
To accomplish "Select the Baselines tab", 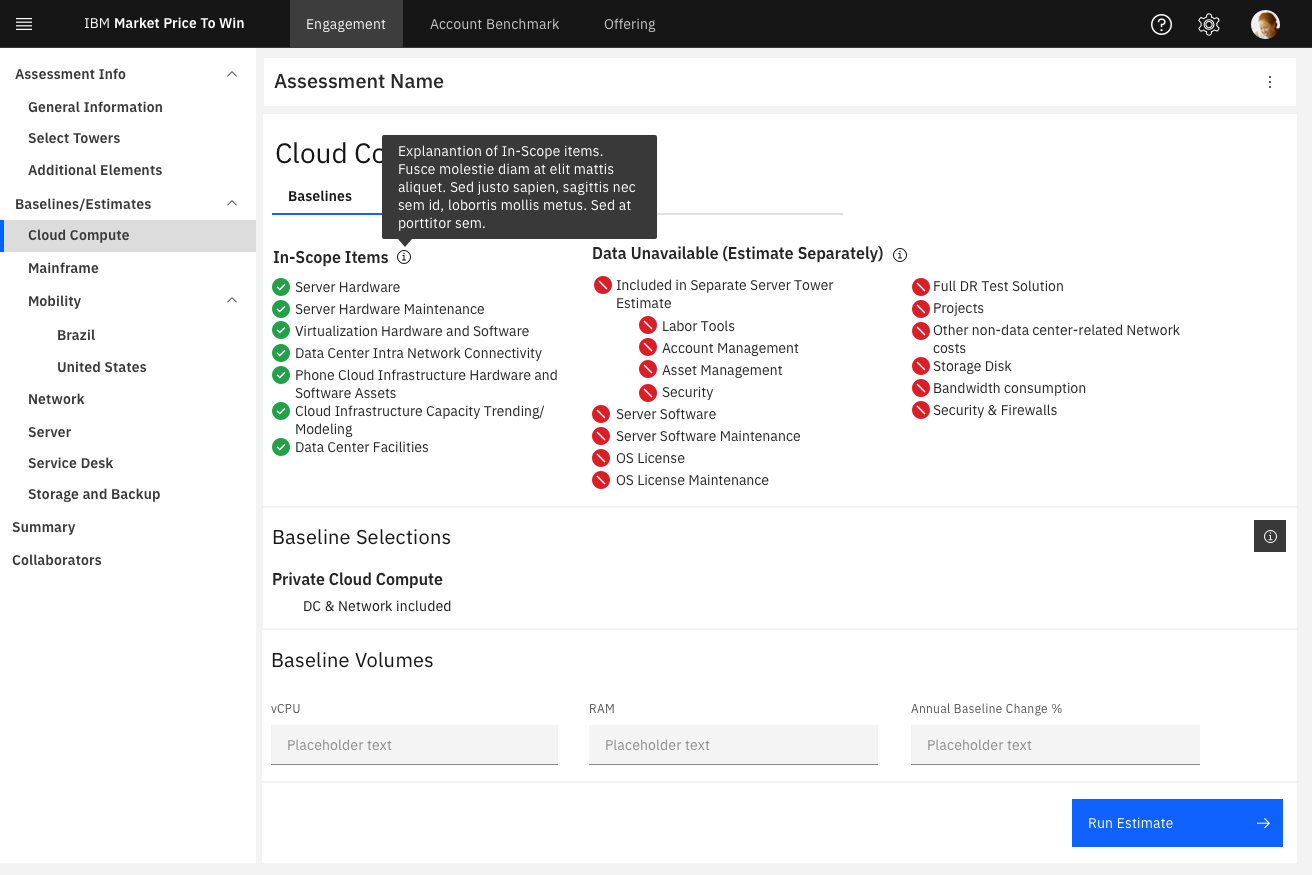I will click(320, 196).
